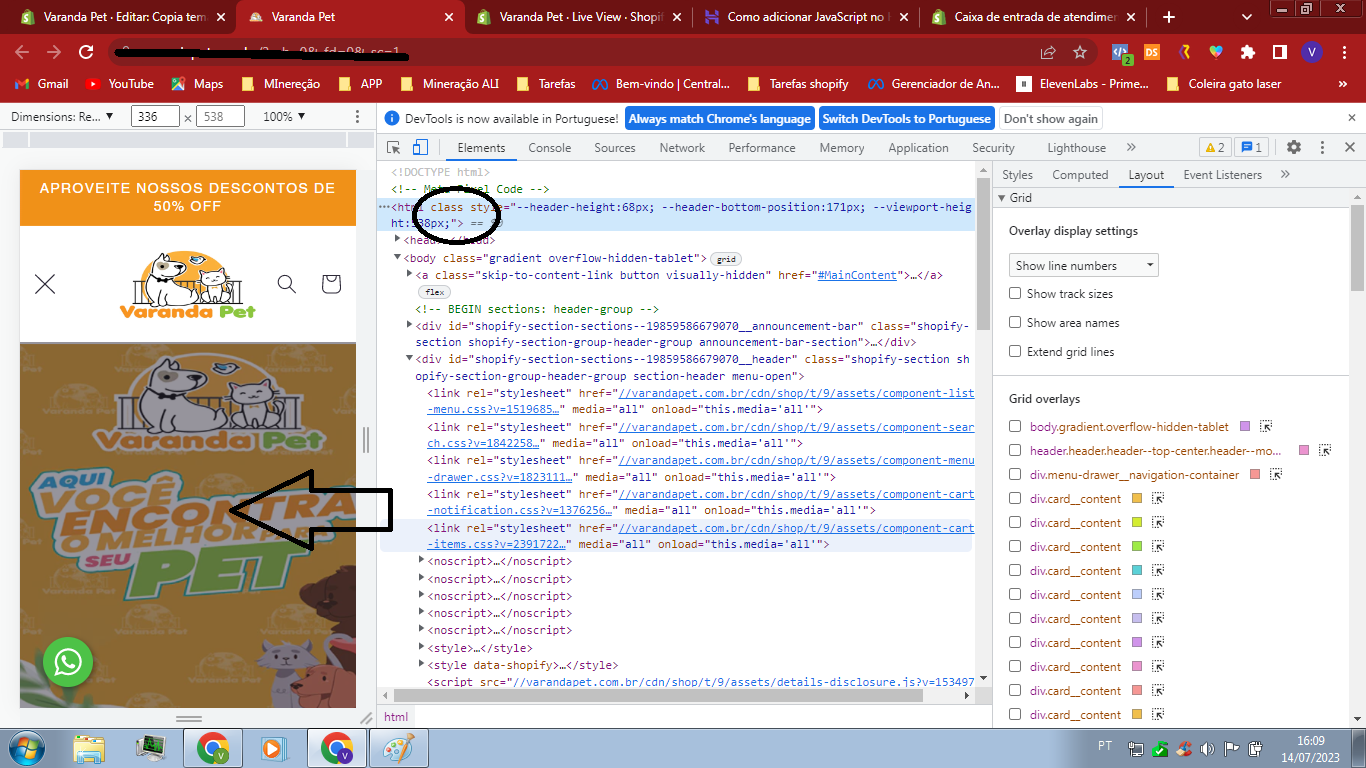
Task: Click the #MainContent href link
Action: point(857,275)
